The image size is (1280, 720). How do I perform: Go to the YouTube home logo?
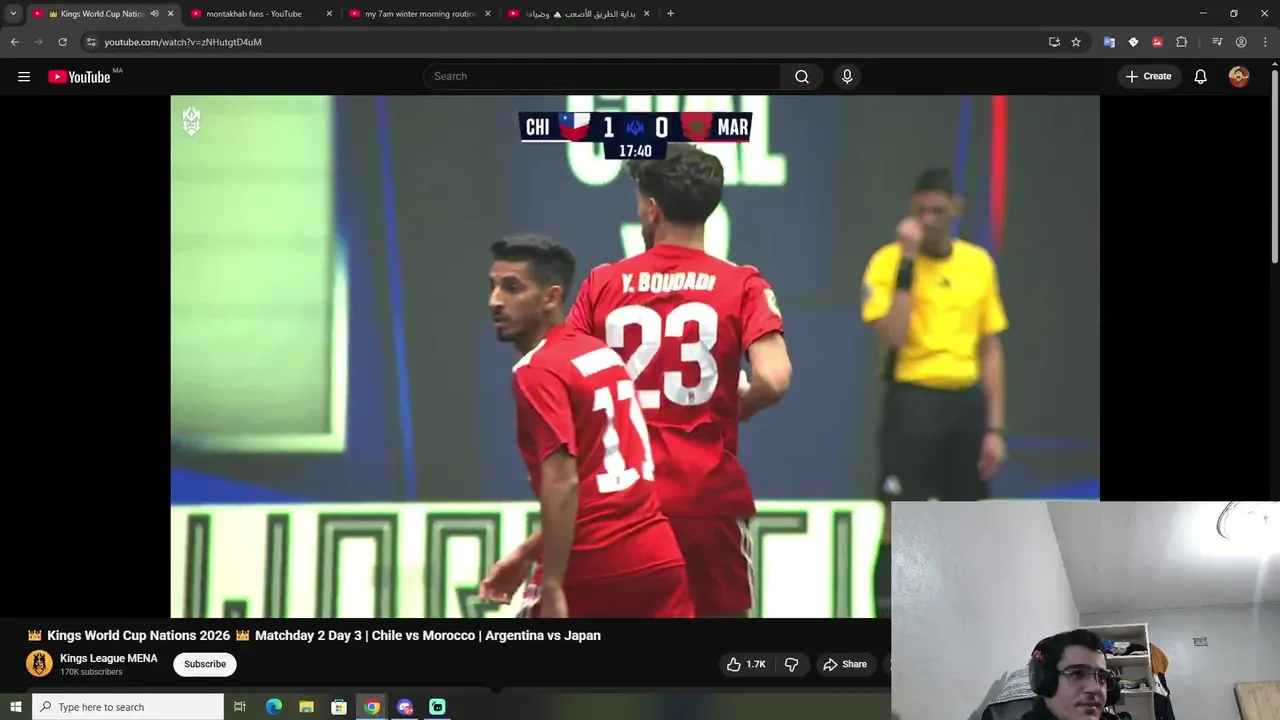79,77
